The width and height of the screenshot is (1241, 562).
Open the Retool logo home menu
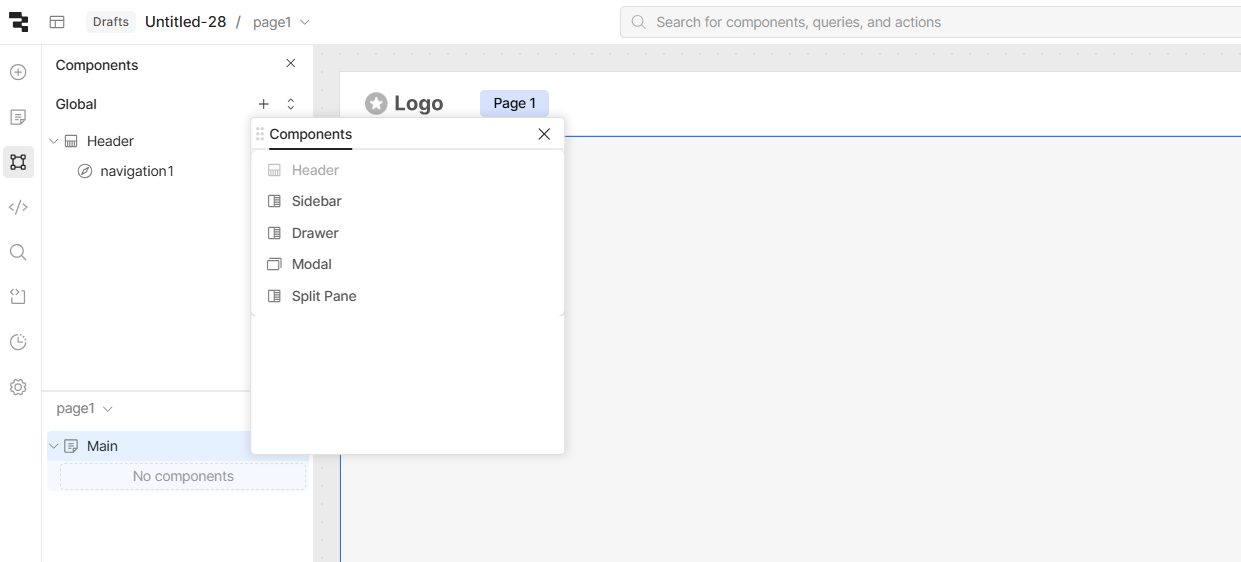coord(18,22)
